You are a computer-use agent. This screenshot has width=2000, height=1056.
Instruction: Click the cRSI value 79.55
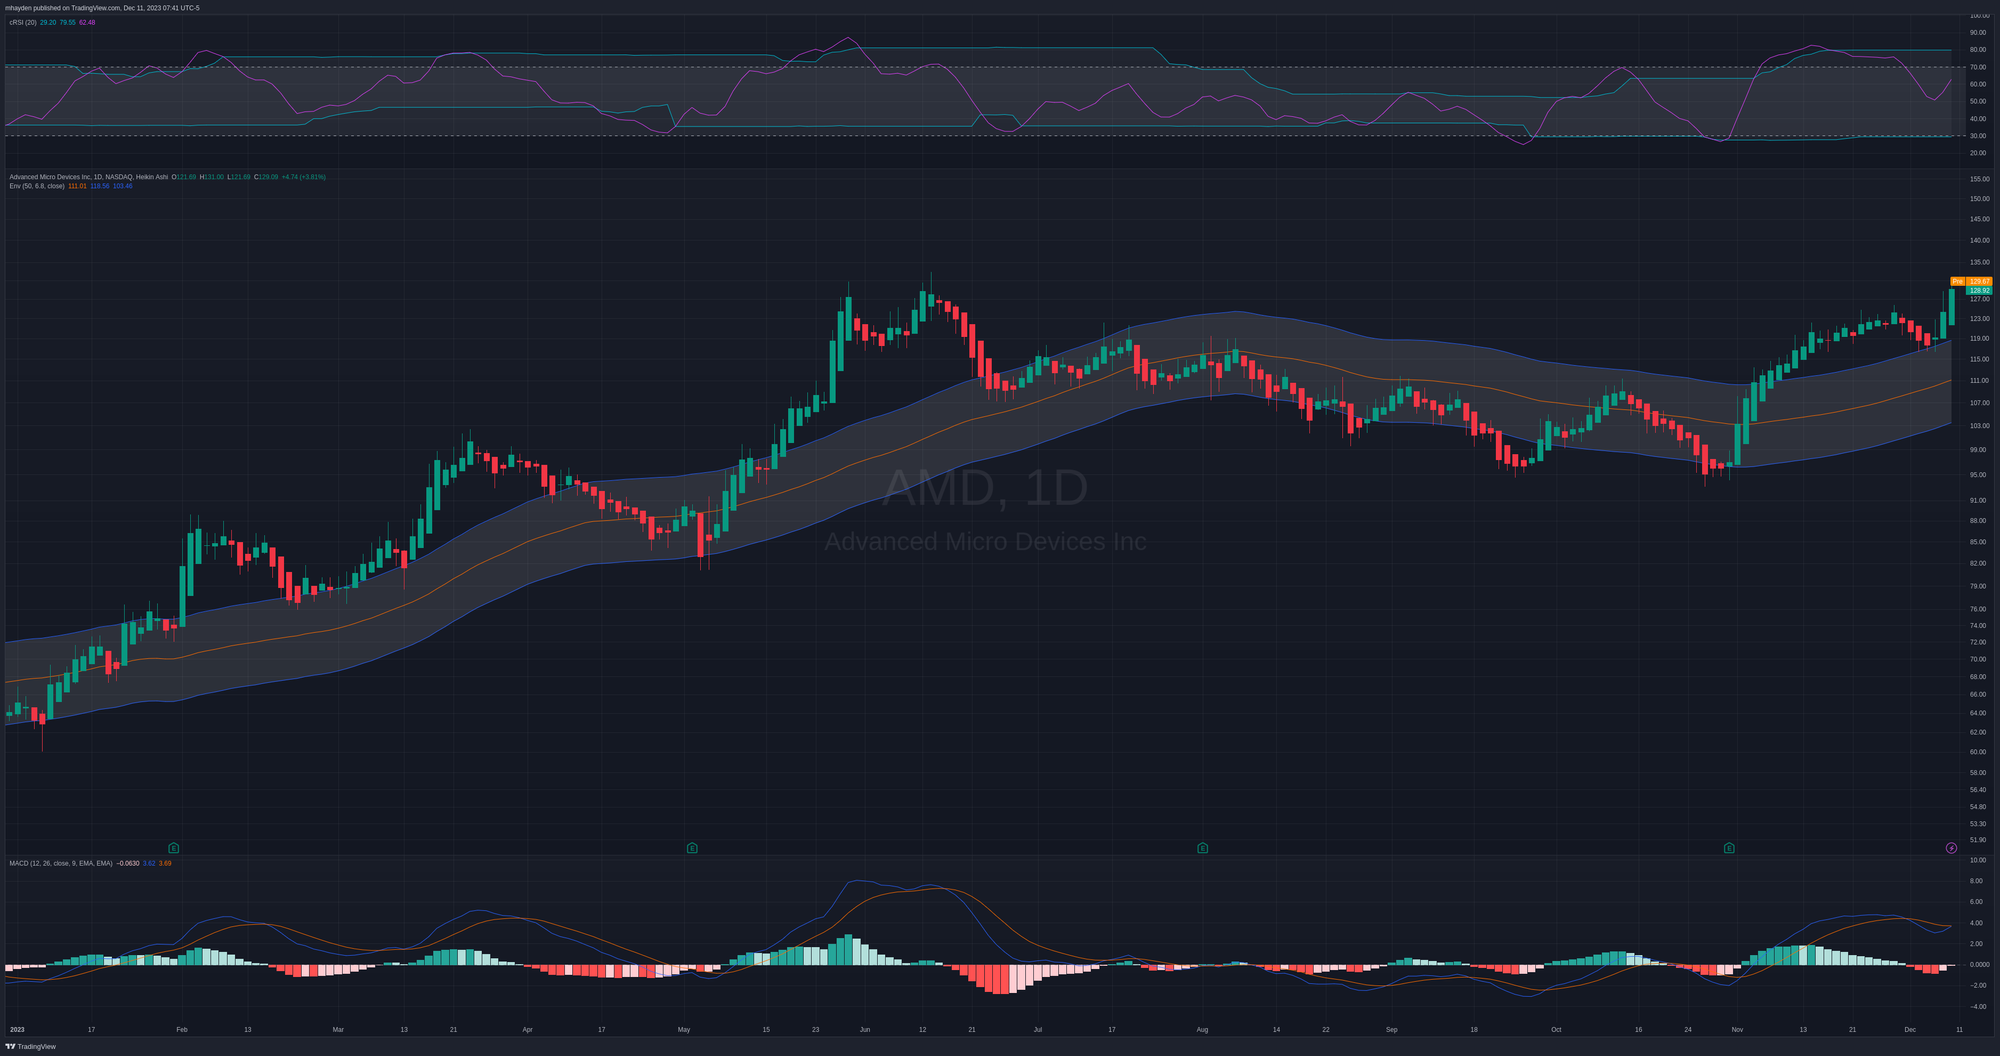[x=68, y=22]
